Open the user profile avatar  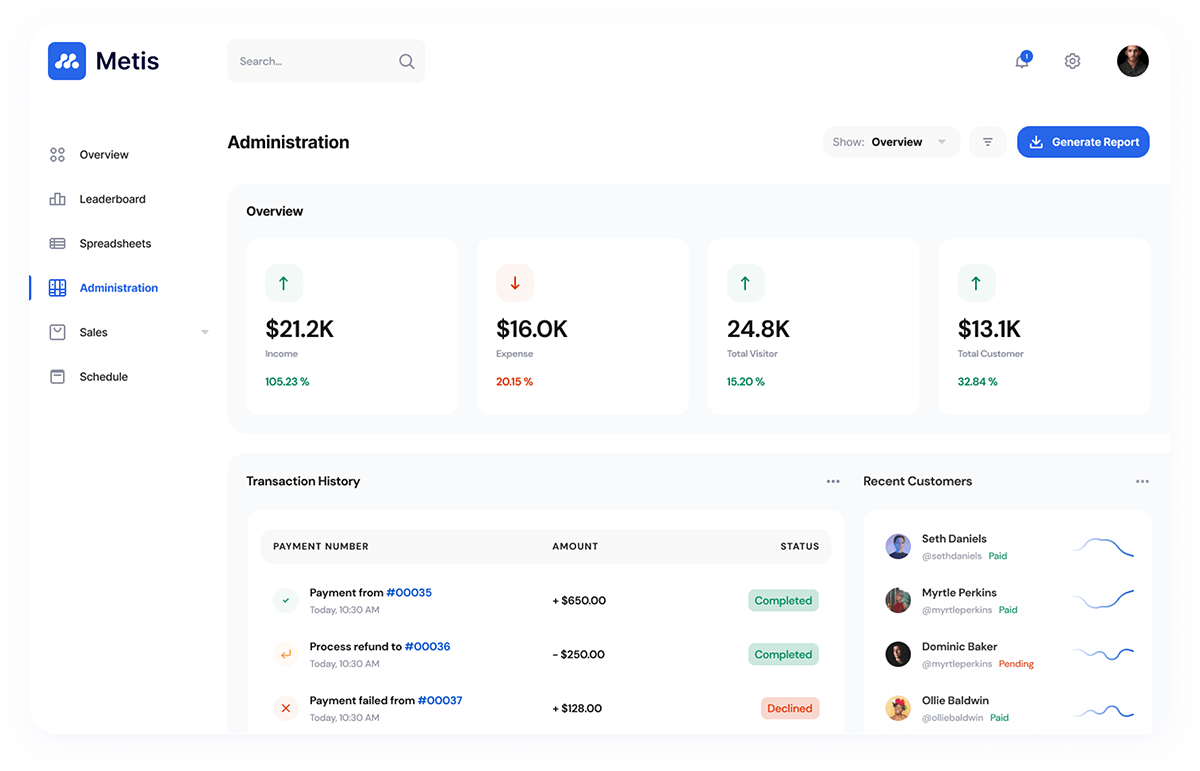point(1132,61)
